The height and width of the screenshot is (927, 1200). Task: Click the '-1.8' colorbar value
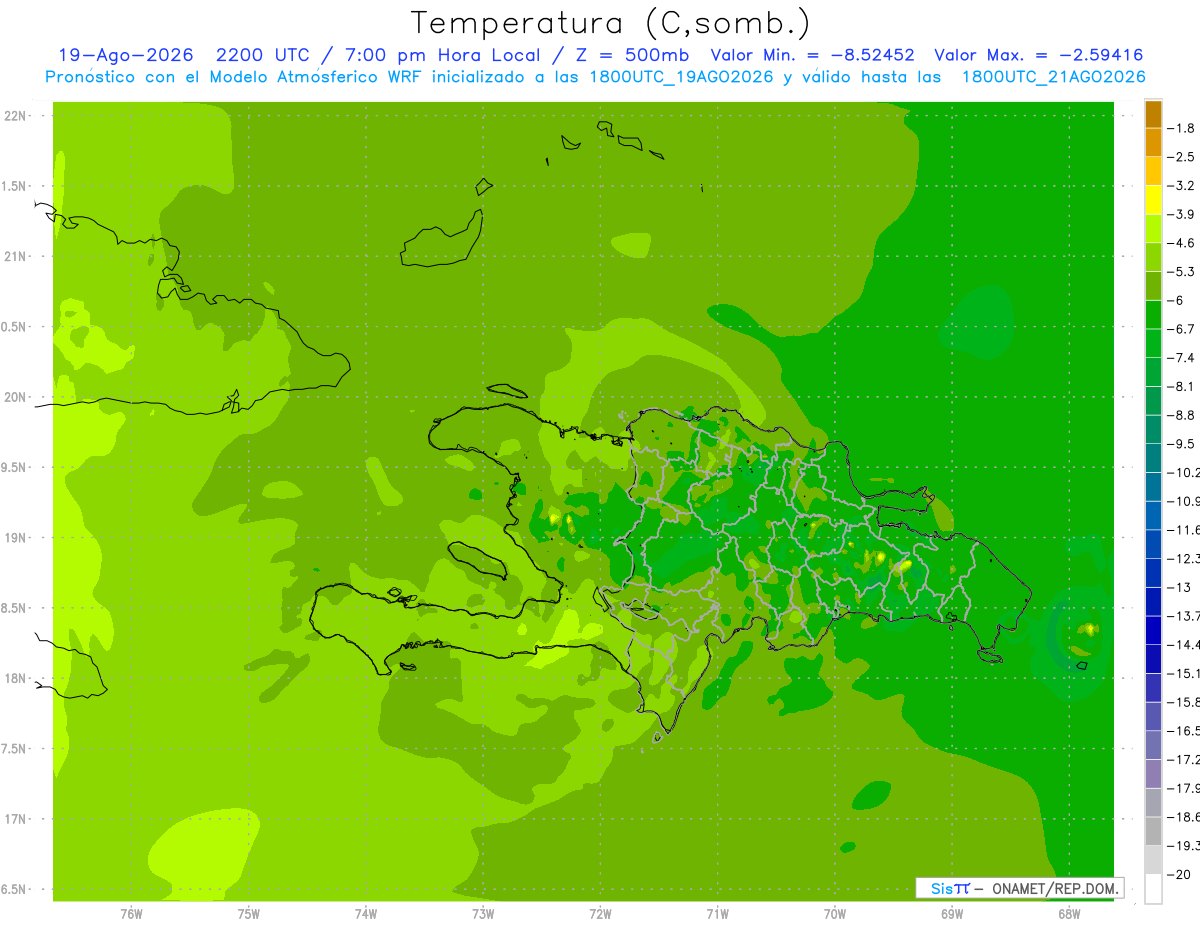point(1181,128)
